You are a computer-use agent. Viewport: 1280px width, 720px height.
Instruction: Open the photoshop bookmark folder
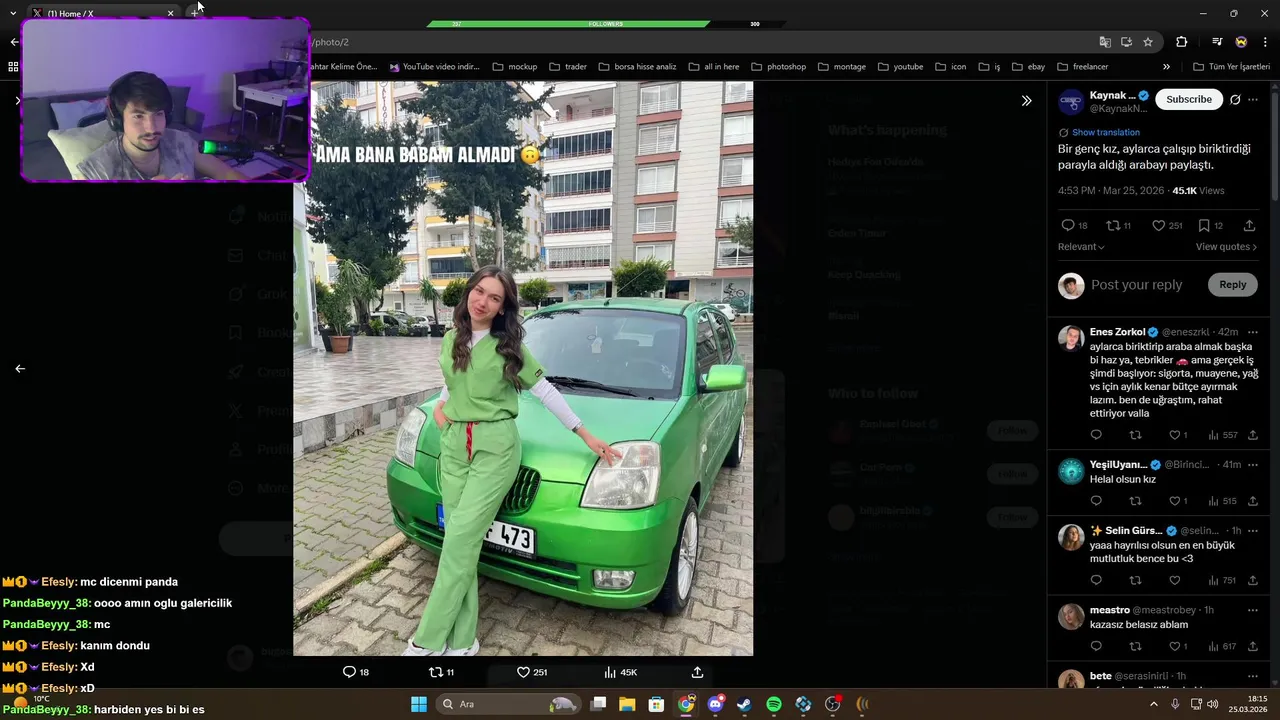pos(778,67)
